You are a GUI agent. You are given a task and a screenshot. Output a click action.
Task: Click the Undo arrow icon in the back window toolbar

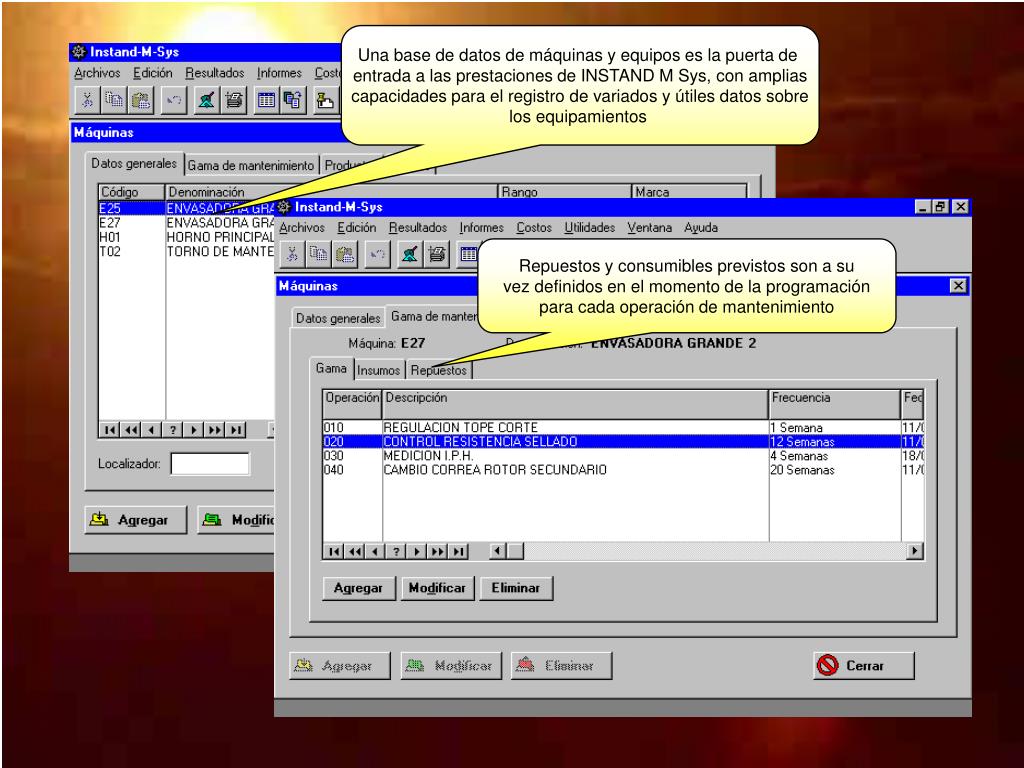tap(174, 100)
